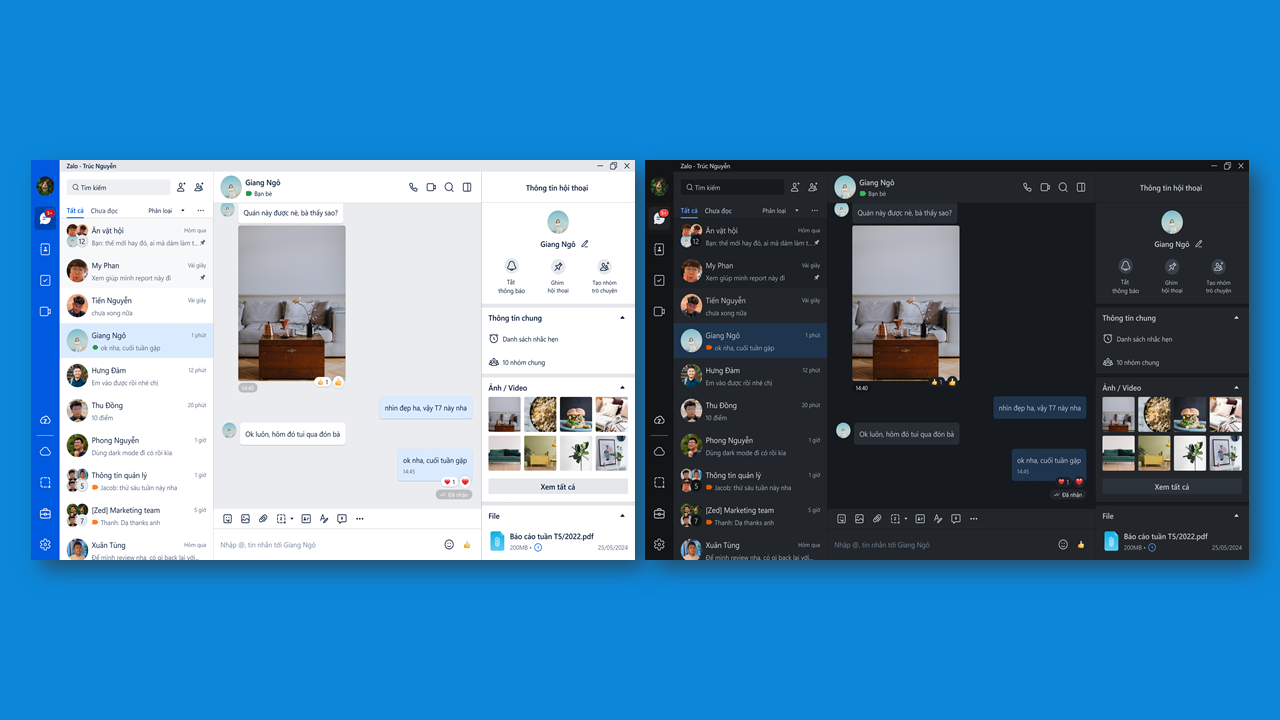Screen dimensions: 1280x720
Task: Click Xem tất cả to view all photos
Action: click(x=557, y=485)
